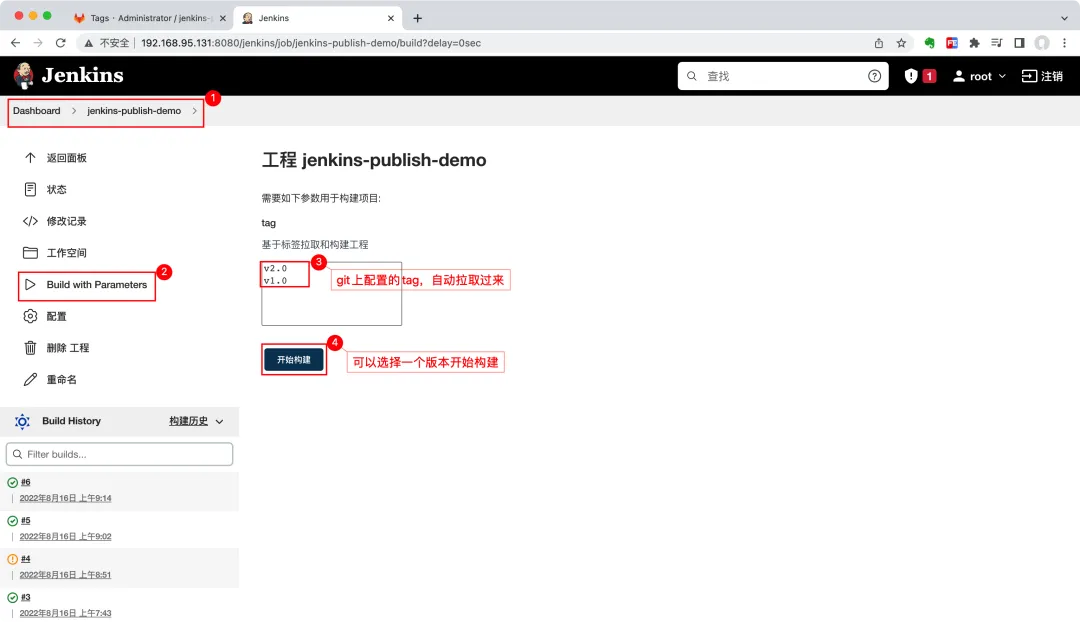Click the root user avatar icon
This screenshot has width=1080, height=622.
[958, 76]
